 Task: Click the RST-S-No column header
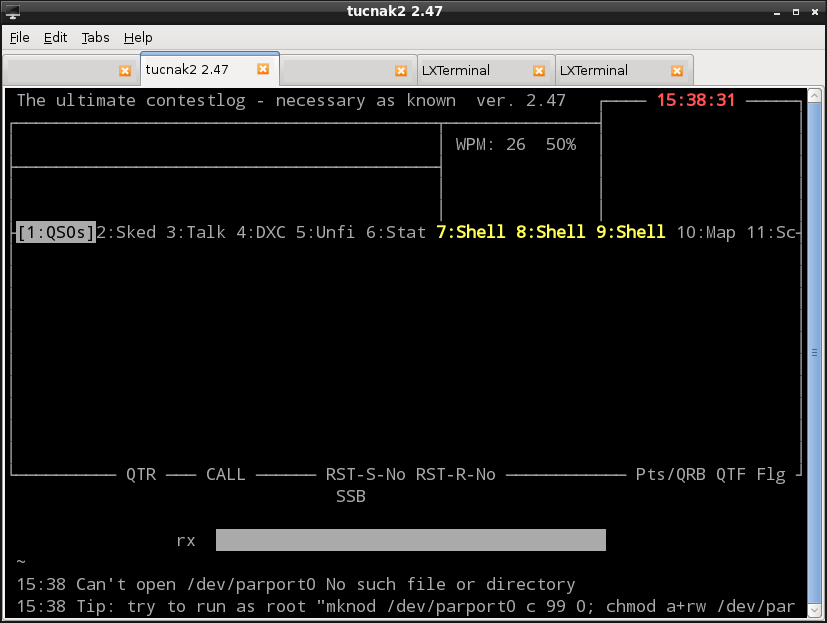366,474
